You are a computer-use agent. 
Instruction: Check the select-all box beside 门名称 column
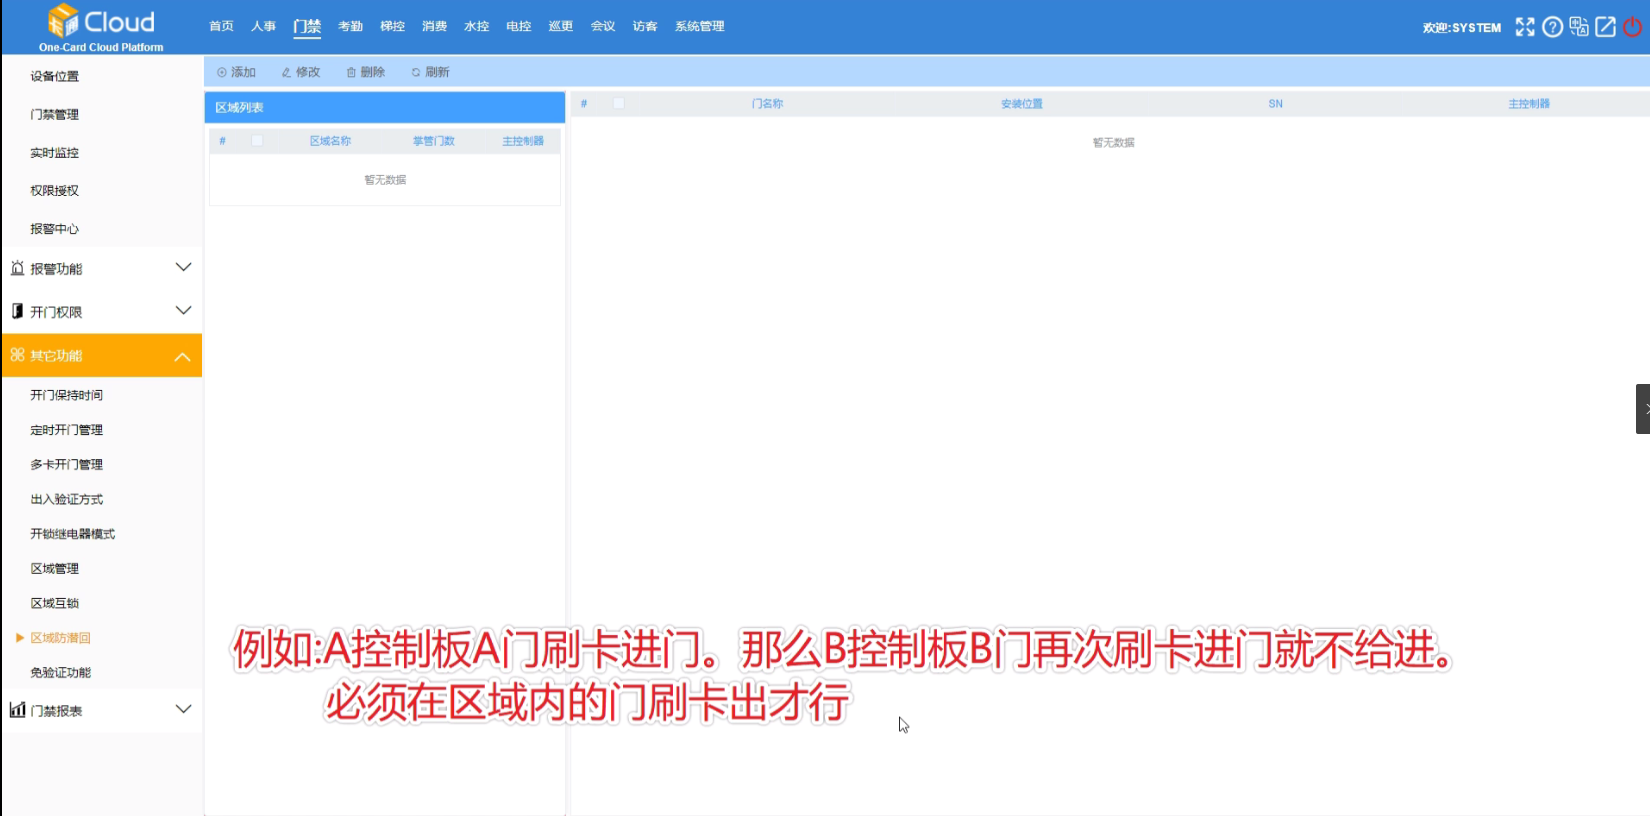point(619,103)
